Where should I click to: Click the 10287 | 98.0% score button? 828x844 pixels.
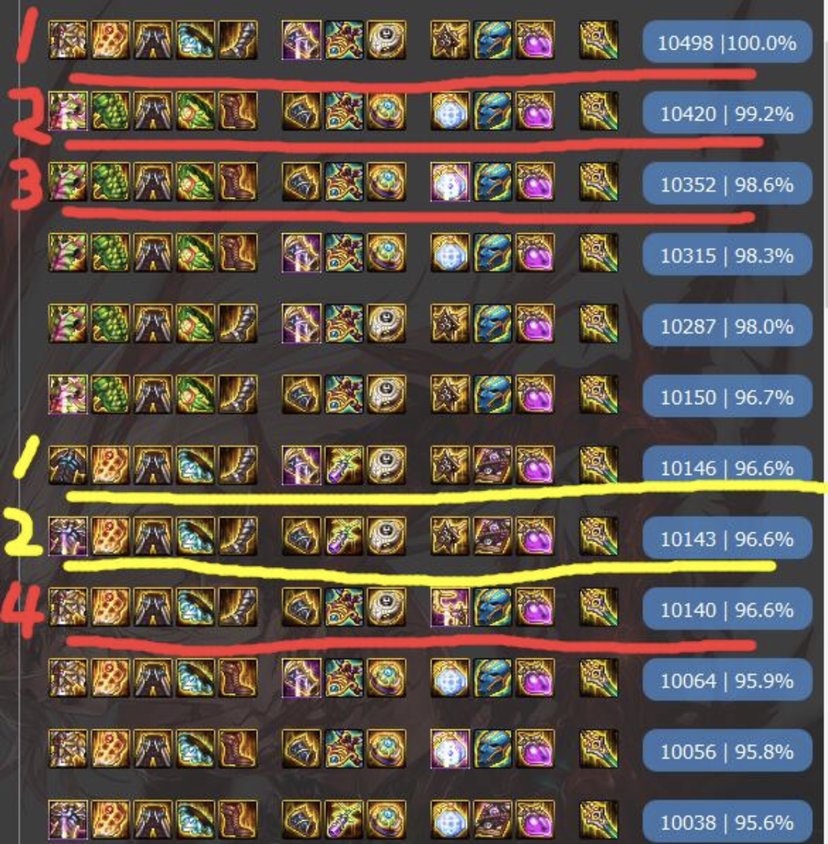pos(727,326)
